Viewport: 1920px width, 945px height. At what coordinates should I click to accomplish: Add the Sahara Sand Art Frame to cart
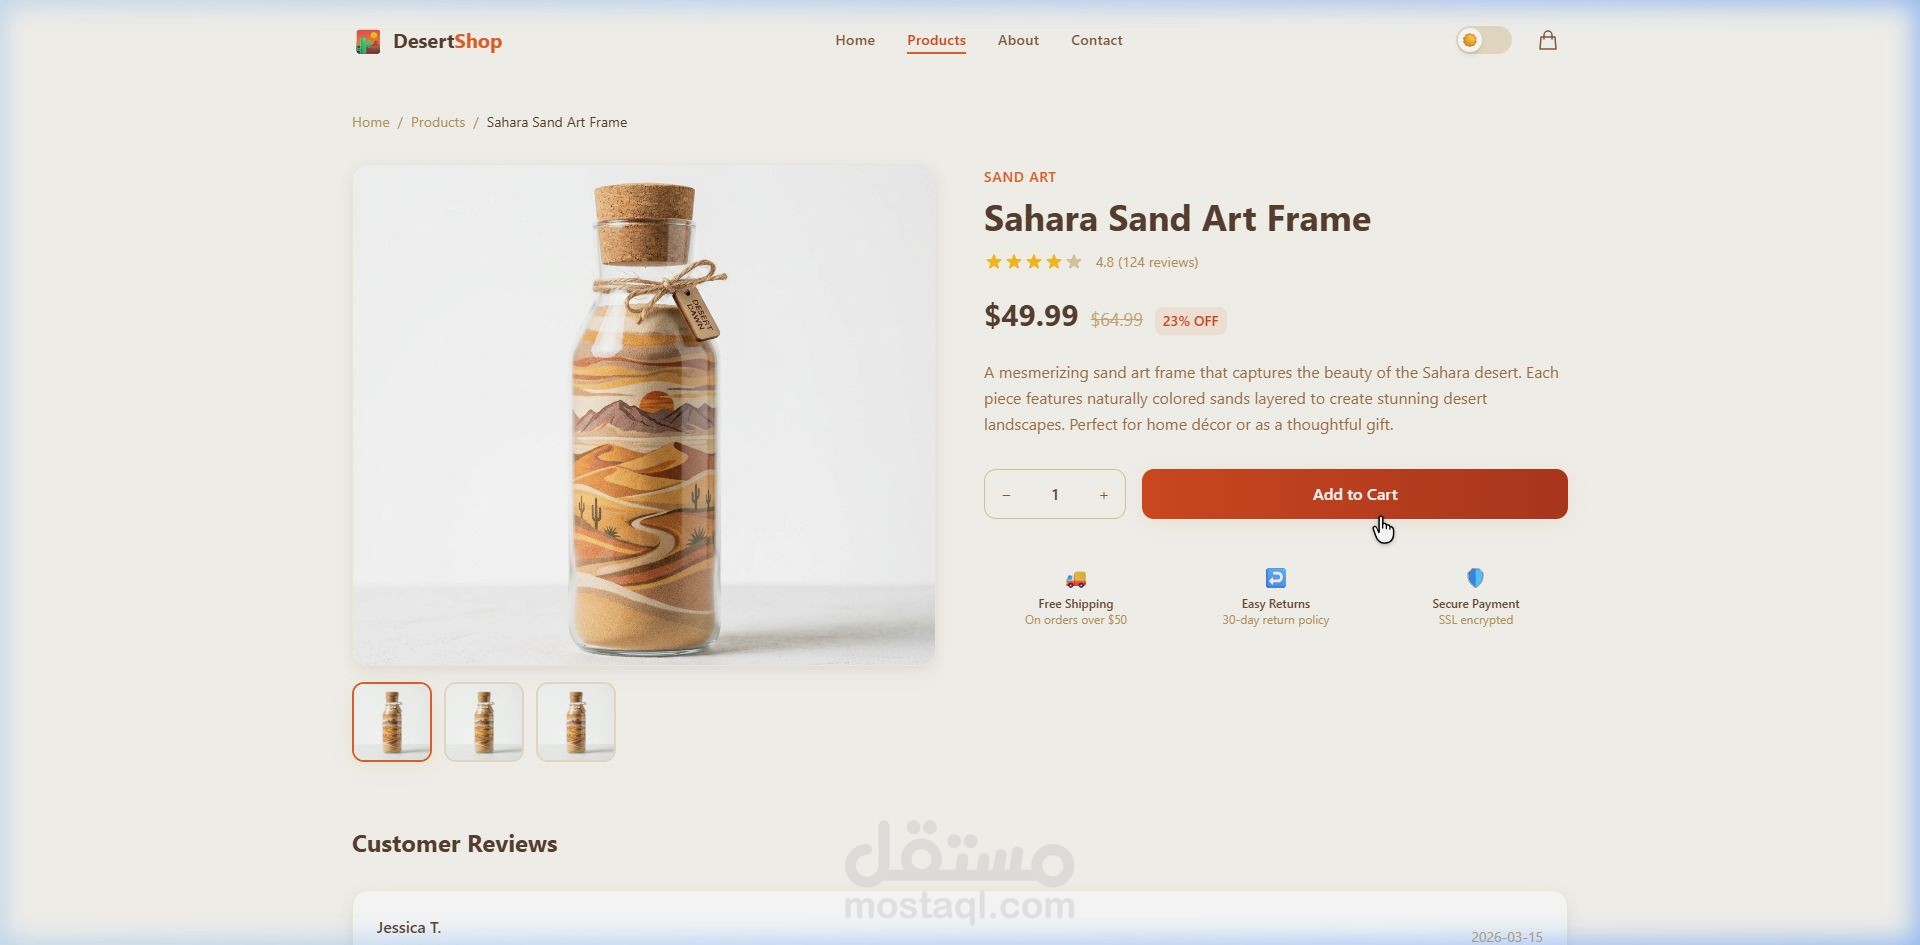1355,494
